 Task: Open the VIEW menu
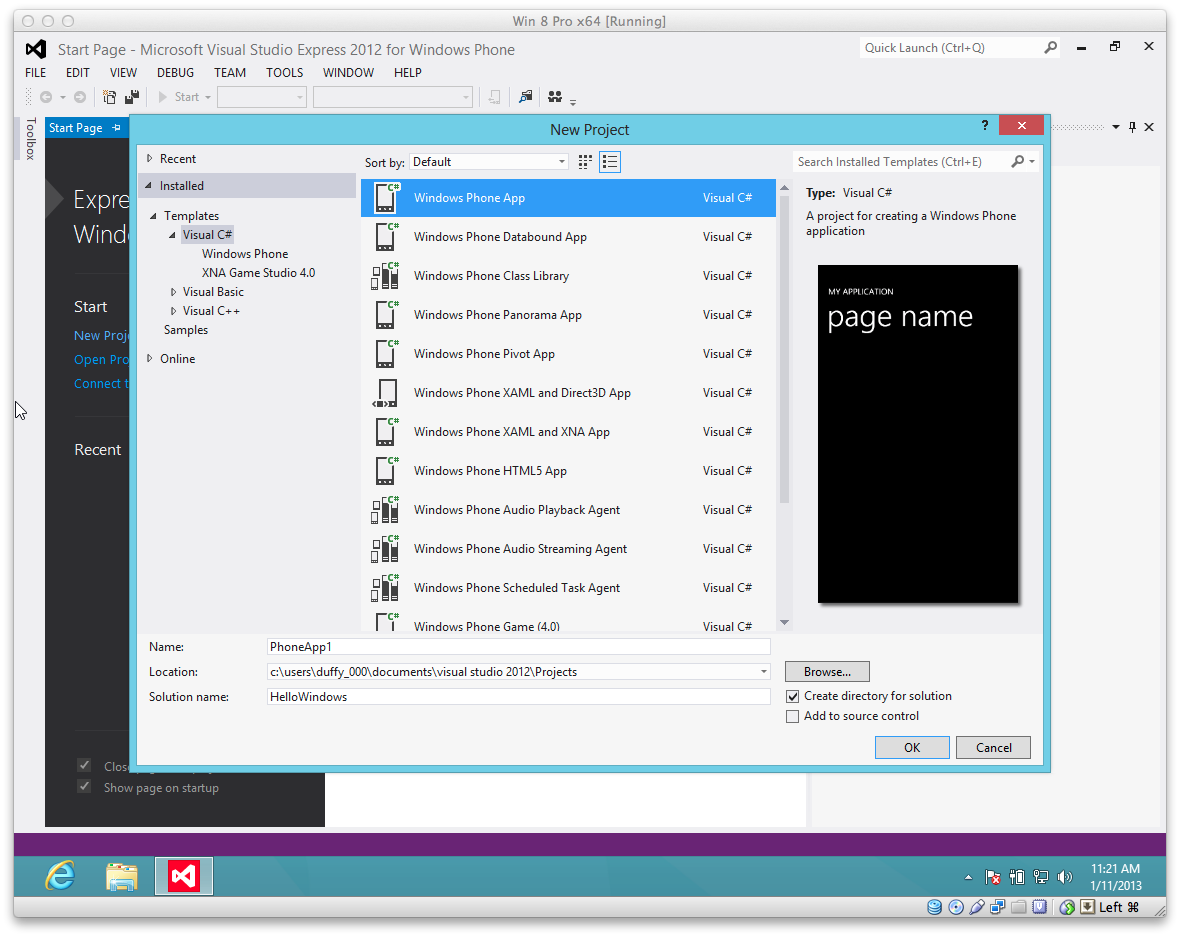coord(123,73)
